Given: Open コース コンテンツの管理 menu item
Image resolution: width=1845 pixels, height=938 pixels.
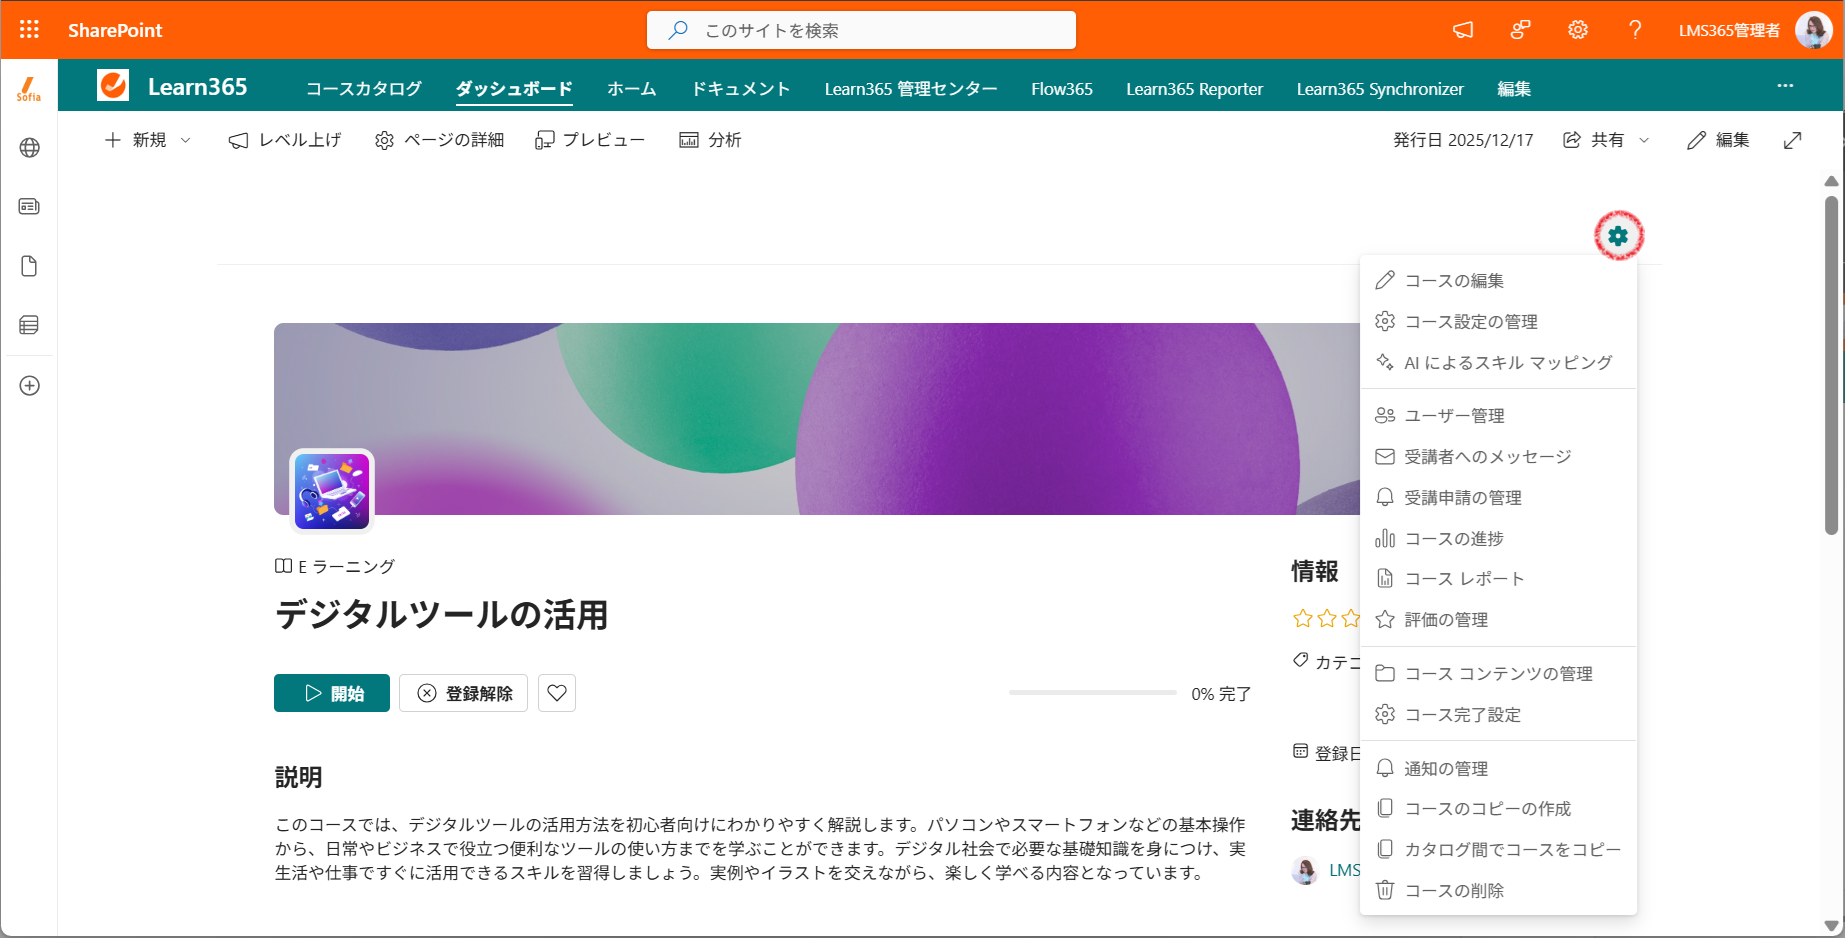Looking at the screenshot, I should pyautogui.click(x=1498, y=674).
